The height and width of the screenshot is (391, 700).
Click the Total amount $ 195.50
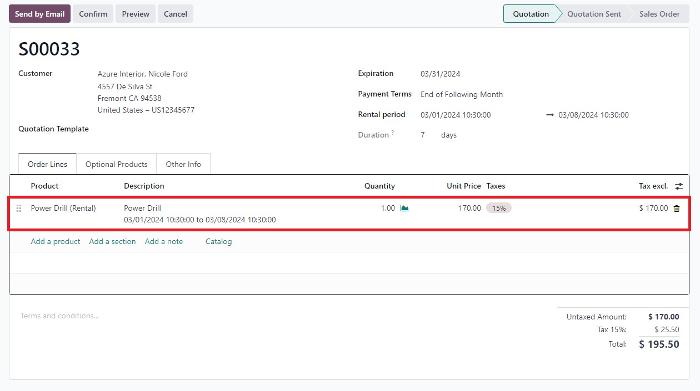(659, 344)
